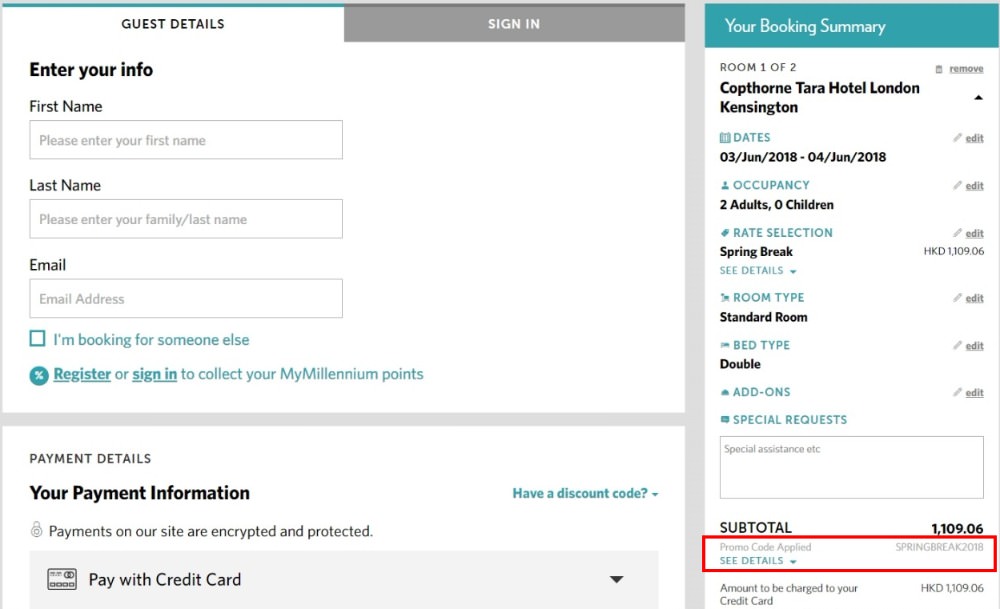Click the bed icon beside Room Type

pyautogui.click(x=725, y=298)
